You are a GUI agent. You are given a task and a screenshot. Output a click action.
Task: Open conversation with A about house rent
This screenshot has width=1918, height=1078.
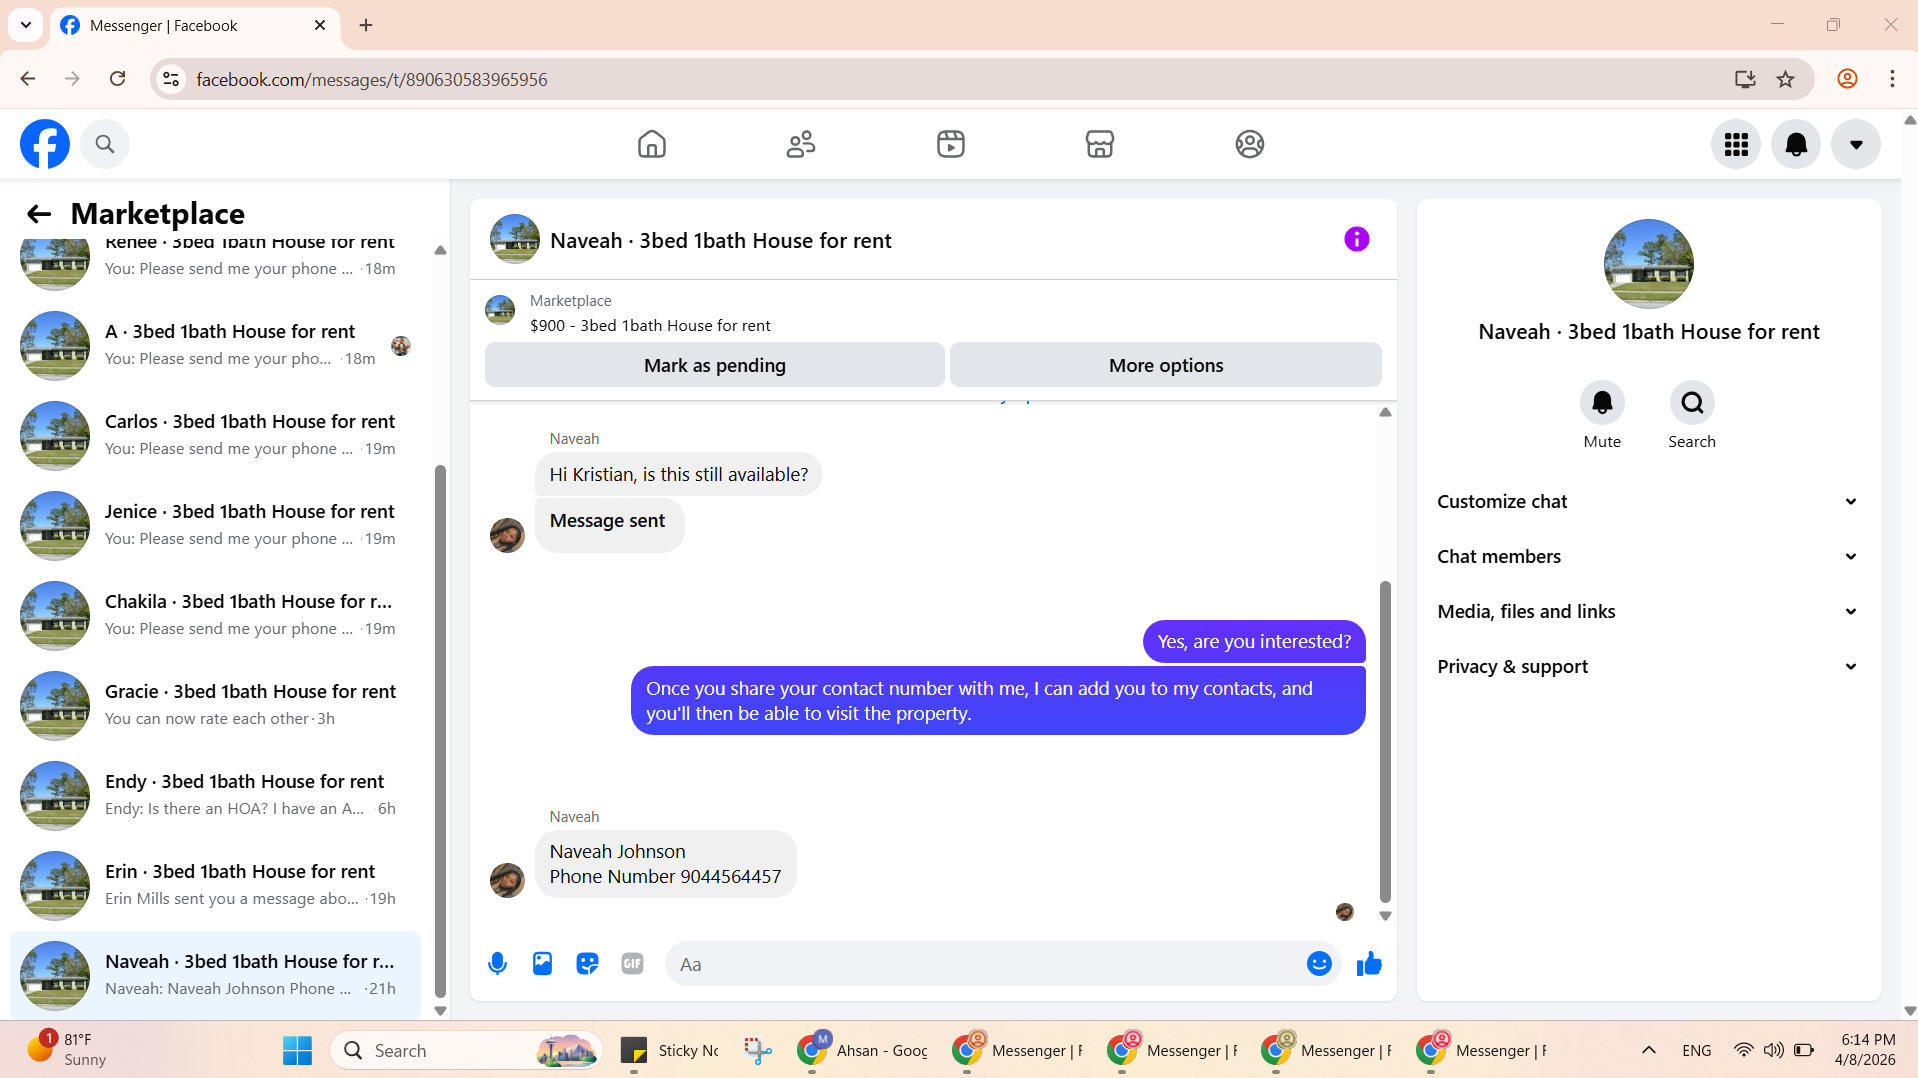coord(215,345)
